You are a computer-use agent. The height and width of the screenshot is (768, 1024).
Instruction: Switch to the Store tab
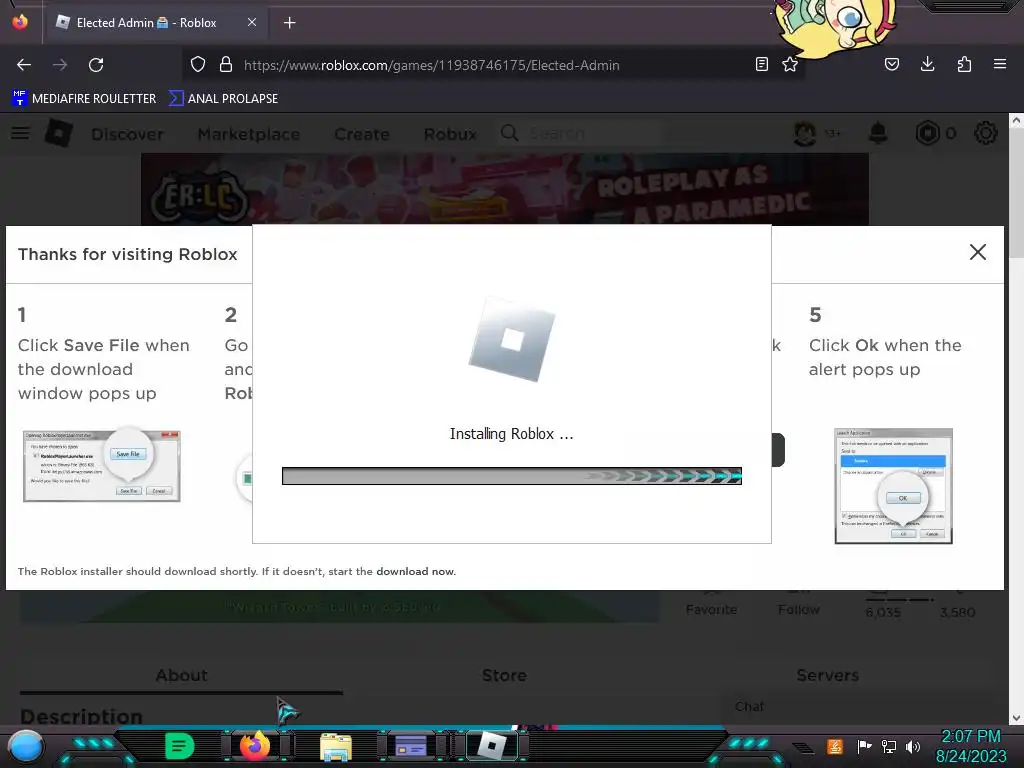coord(504,675)
